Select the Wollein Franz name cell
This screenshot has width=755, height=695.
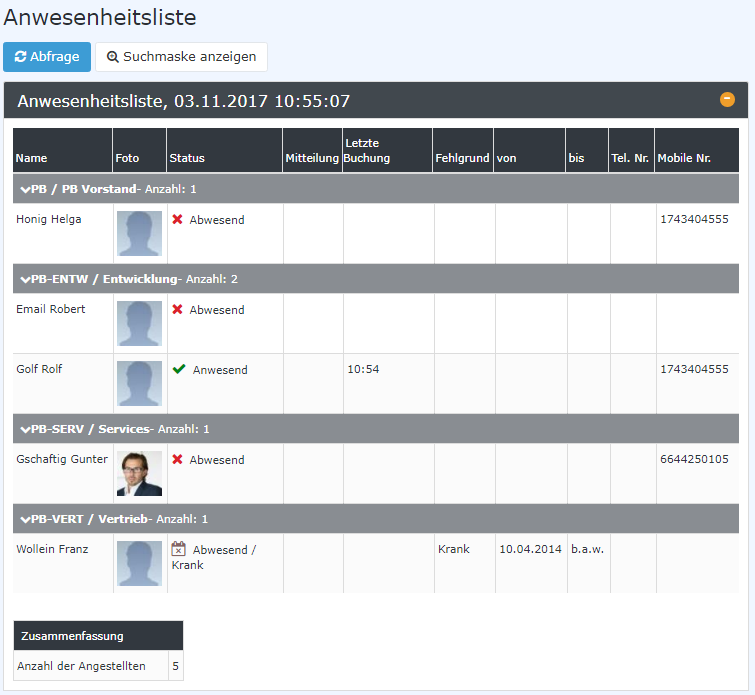pyautogui.click(x=52, y=549)
